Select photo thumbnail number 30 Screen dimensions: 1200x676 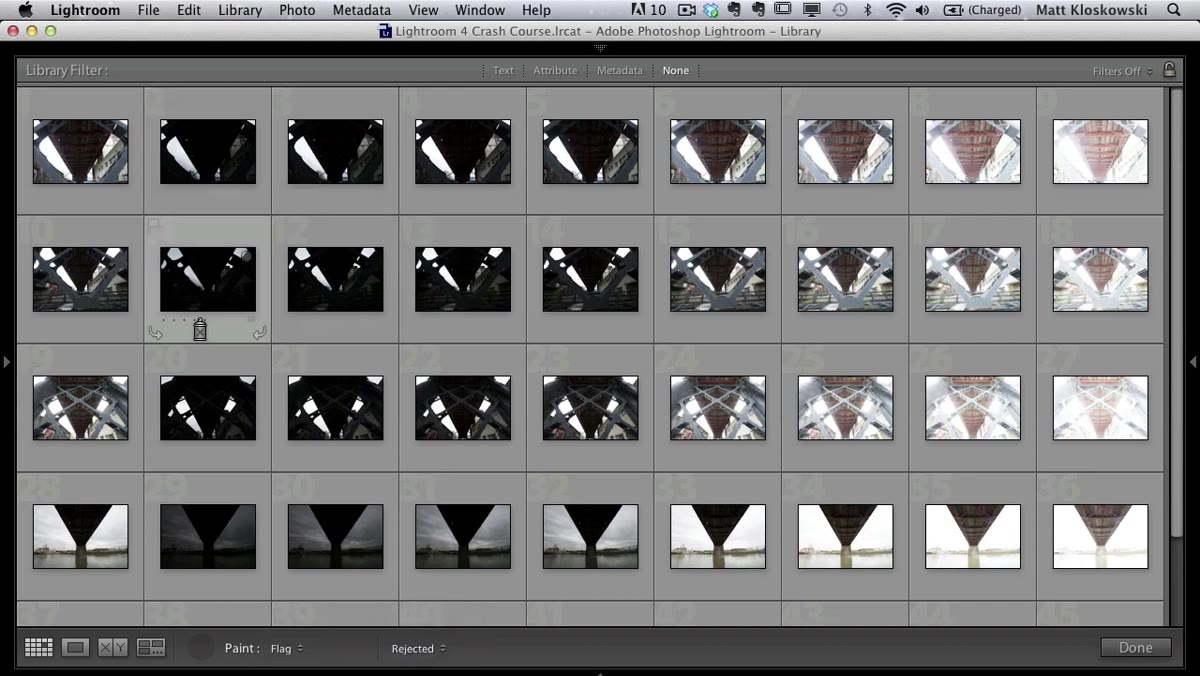click(335, 536)
